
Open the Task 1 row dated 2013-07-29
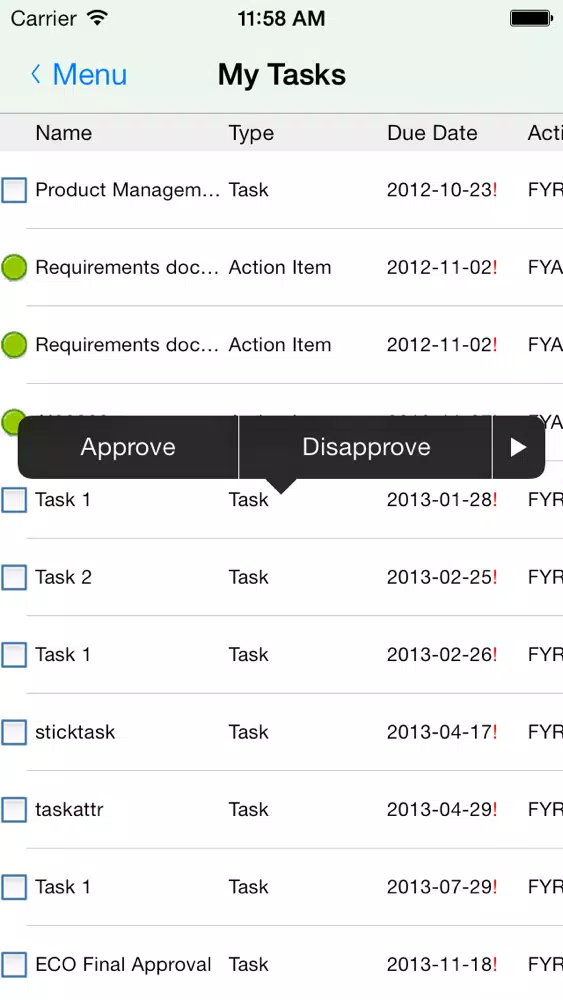pos(281,887)
